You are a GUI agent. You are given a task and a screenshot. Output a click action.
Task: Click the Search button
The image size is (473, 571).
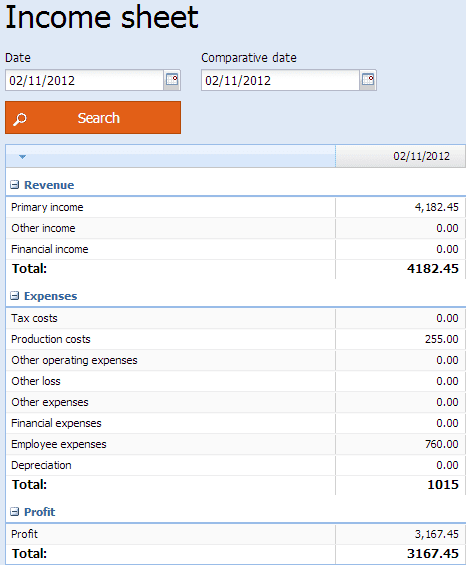click(x=93, y=118)
